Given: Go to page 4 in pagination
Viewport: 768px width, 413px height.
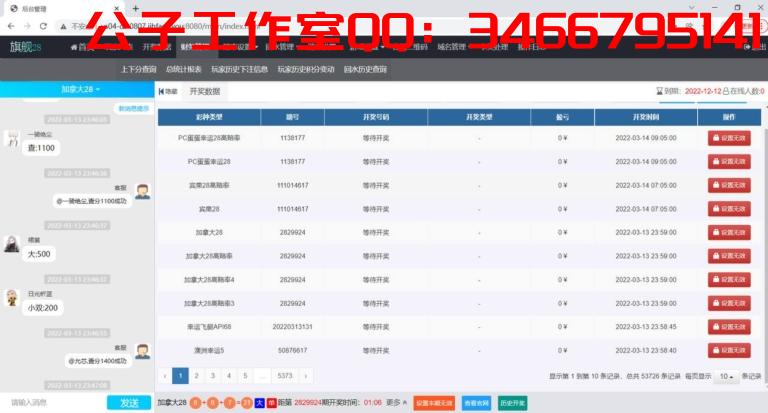Looking at the screenshot, I should pyautogui.click(x=229, y=376).
